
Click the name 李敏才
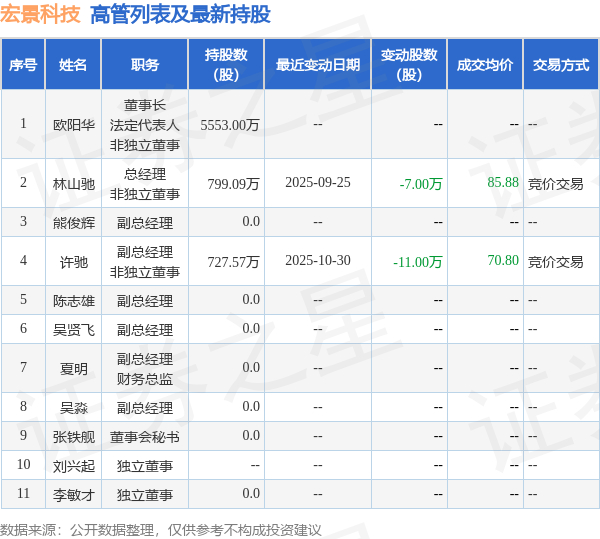tap(73, 495)
